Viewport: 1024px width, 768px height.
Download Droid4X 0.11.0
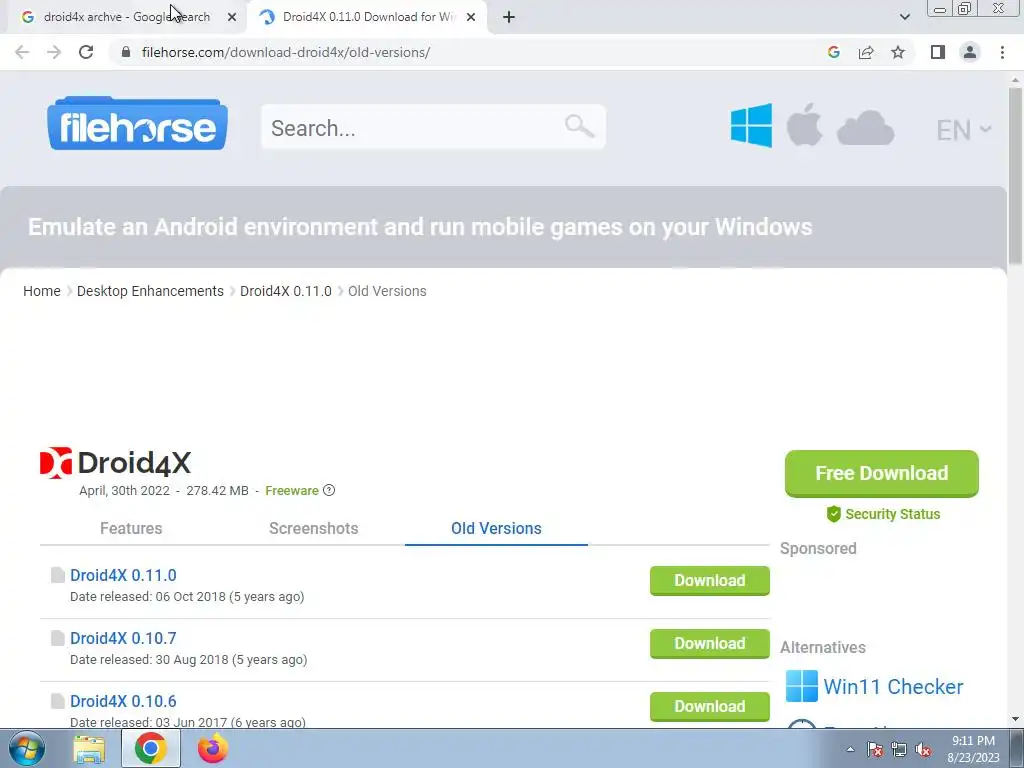click(x=709, y=581)
